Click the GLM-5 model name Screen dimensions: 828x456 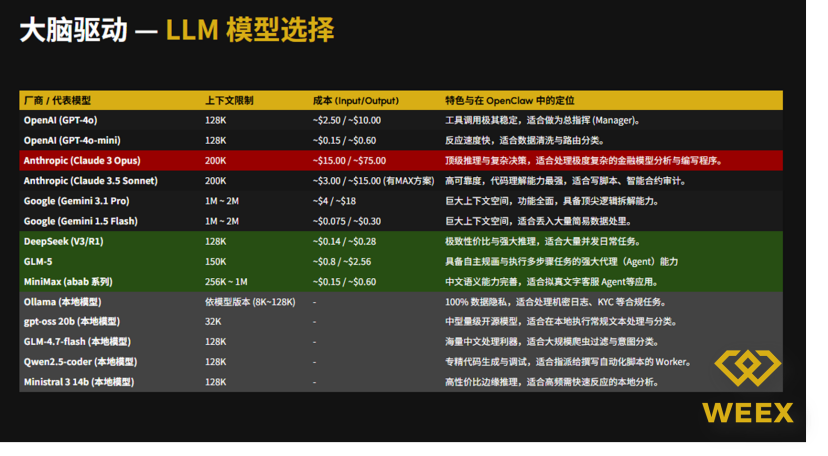click(39, 261)
